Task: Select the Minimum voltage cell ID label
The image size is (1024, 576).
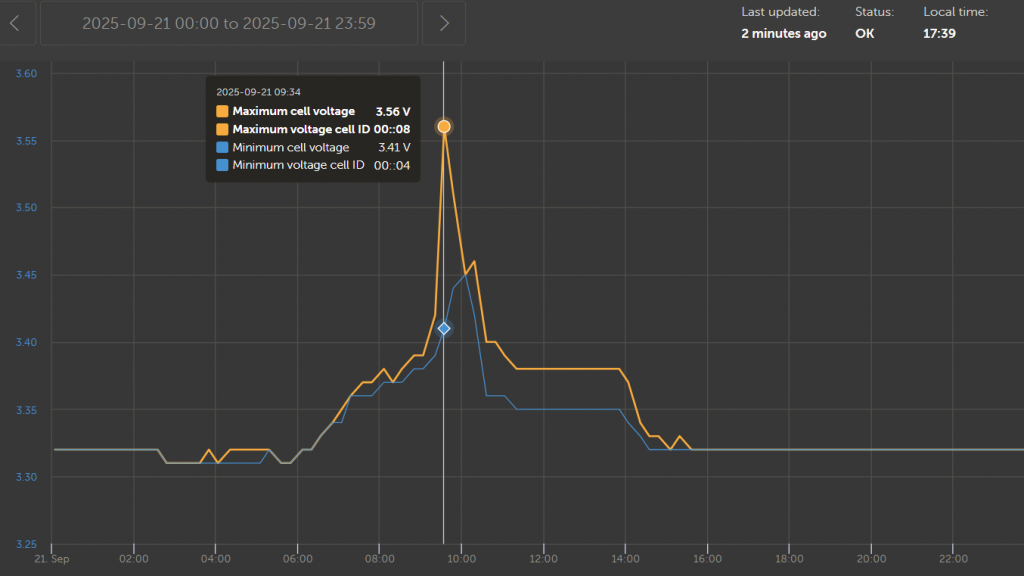Action: (298, 165)
